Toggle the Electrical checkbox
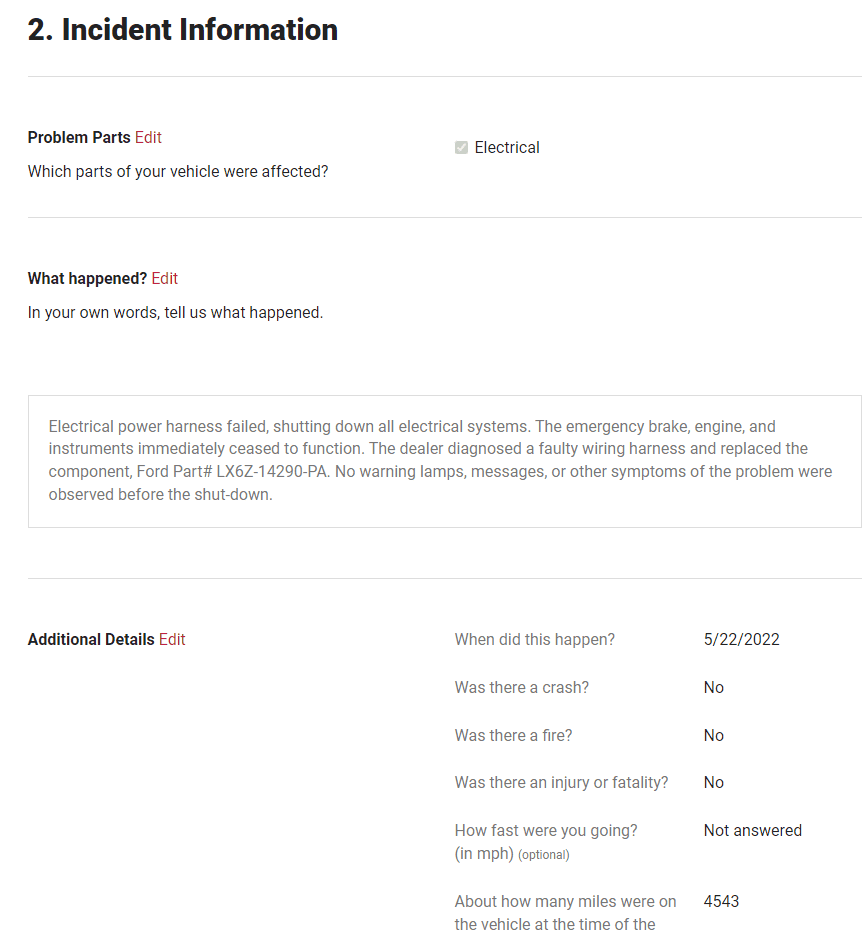Viewport: 862px width, 931px height. tap(461, 147)
